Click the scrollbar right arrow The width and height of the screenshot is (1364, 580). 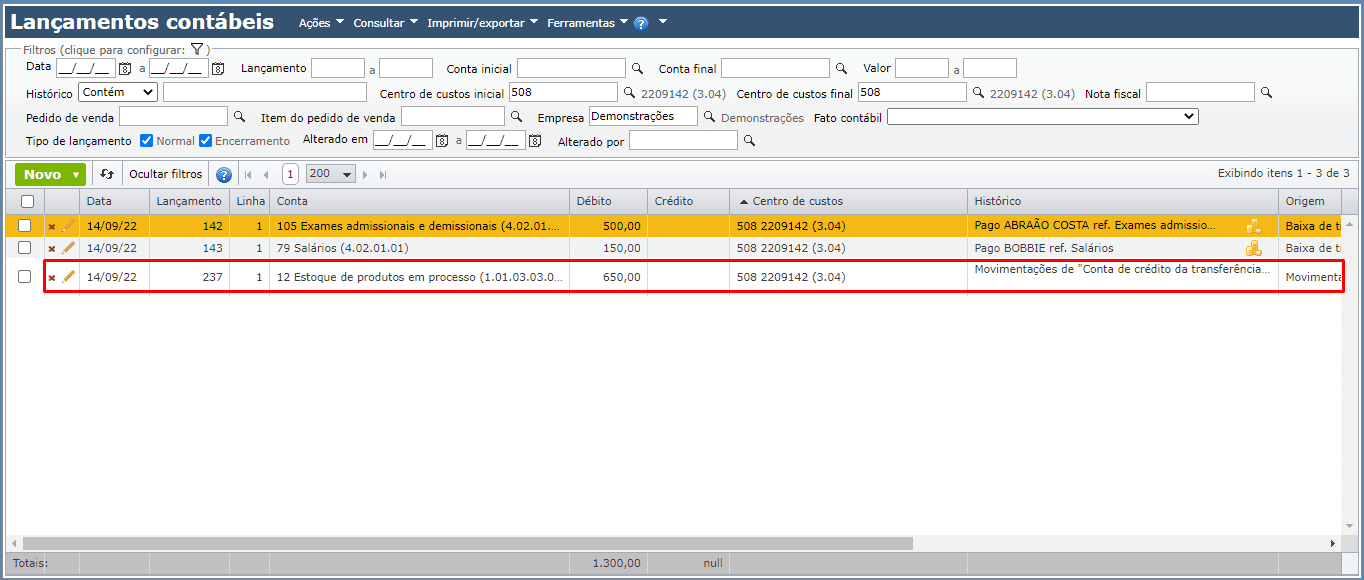click(1332, 543)
